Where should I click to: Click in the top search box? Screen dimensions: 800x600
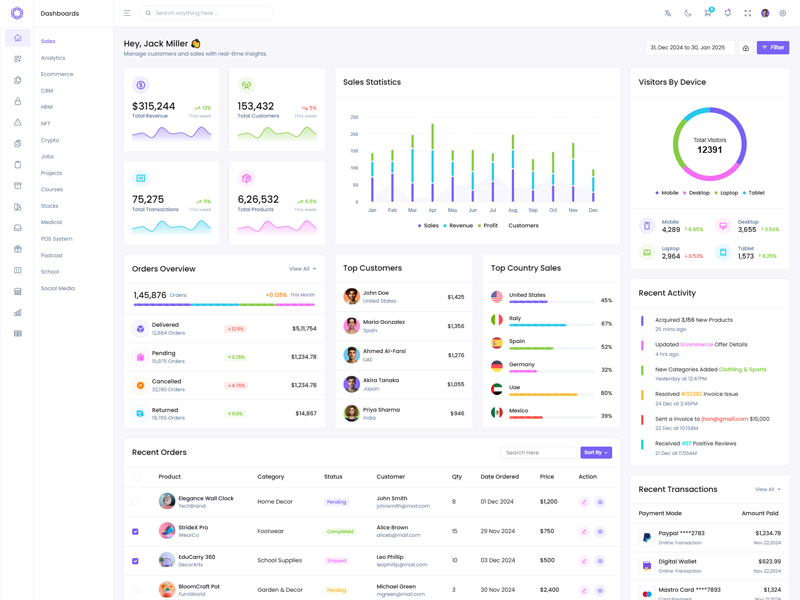pyautogui.click(x=210, y=13)
